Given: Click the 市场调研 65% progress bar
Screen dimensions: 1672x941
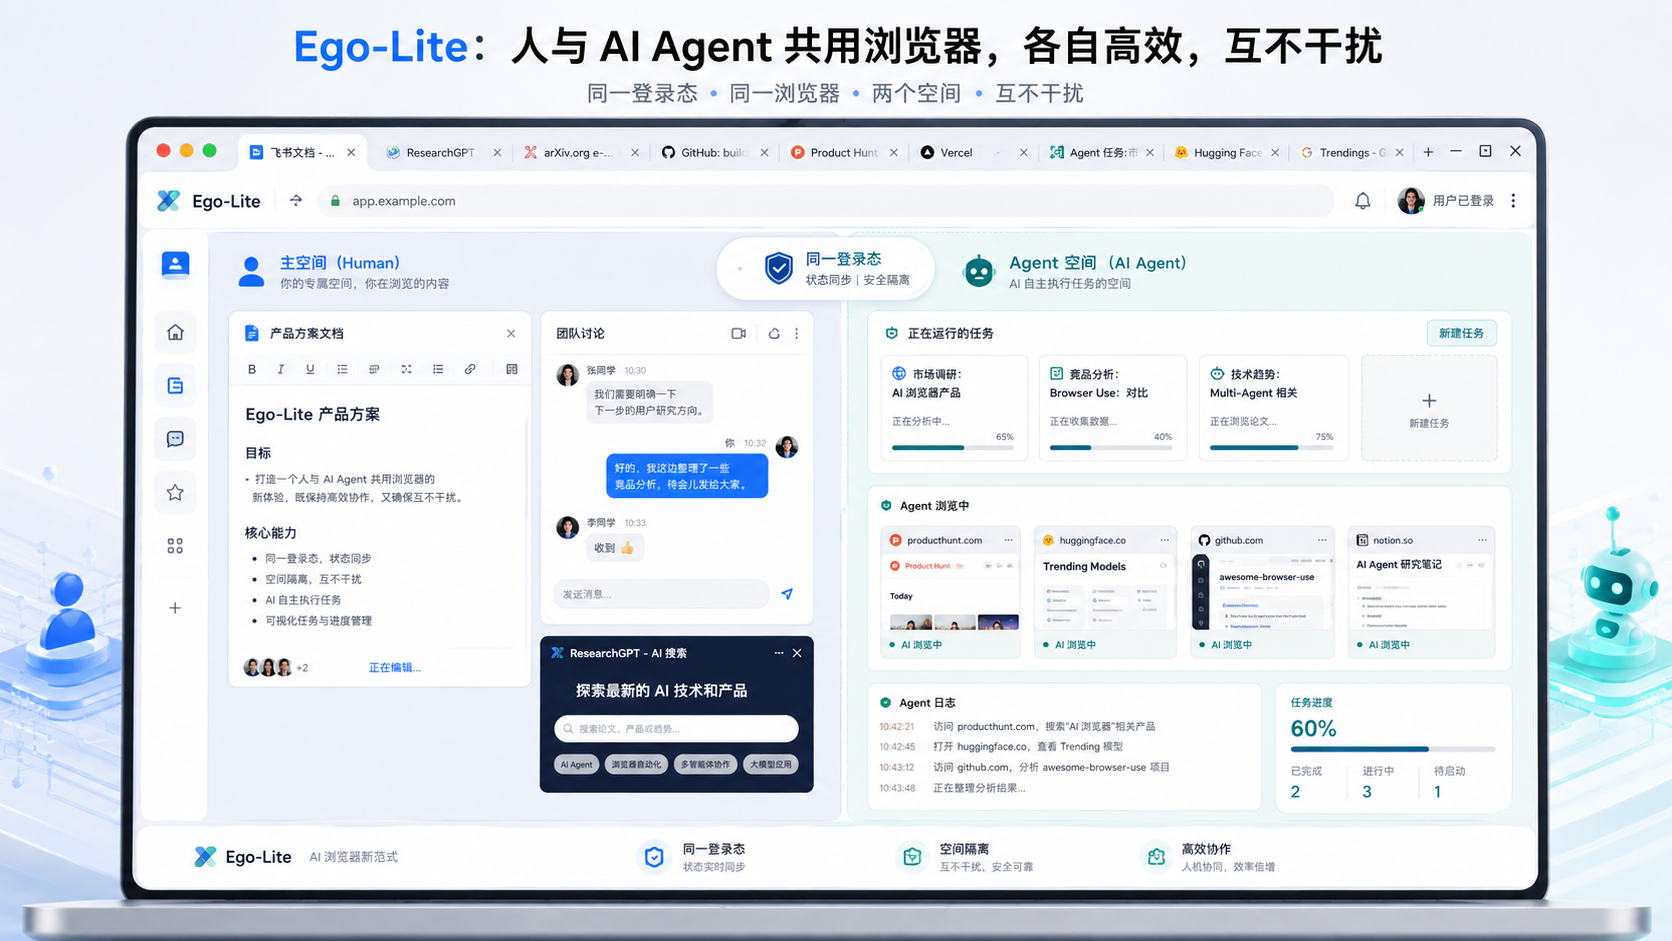Looking at the screenshot, I should point(952,448).
